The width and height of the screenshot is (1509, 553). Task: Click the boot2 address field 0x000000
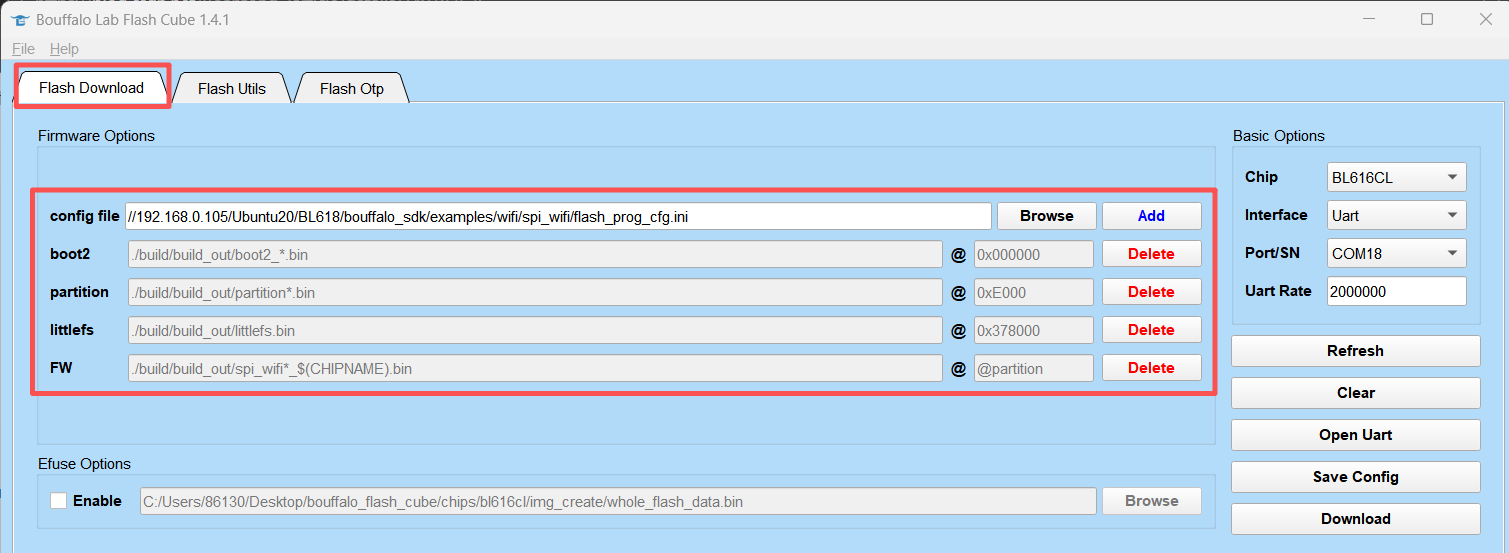[1034, 254]
